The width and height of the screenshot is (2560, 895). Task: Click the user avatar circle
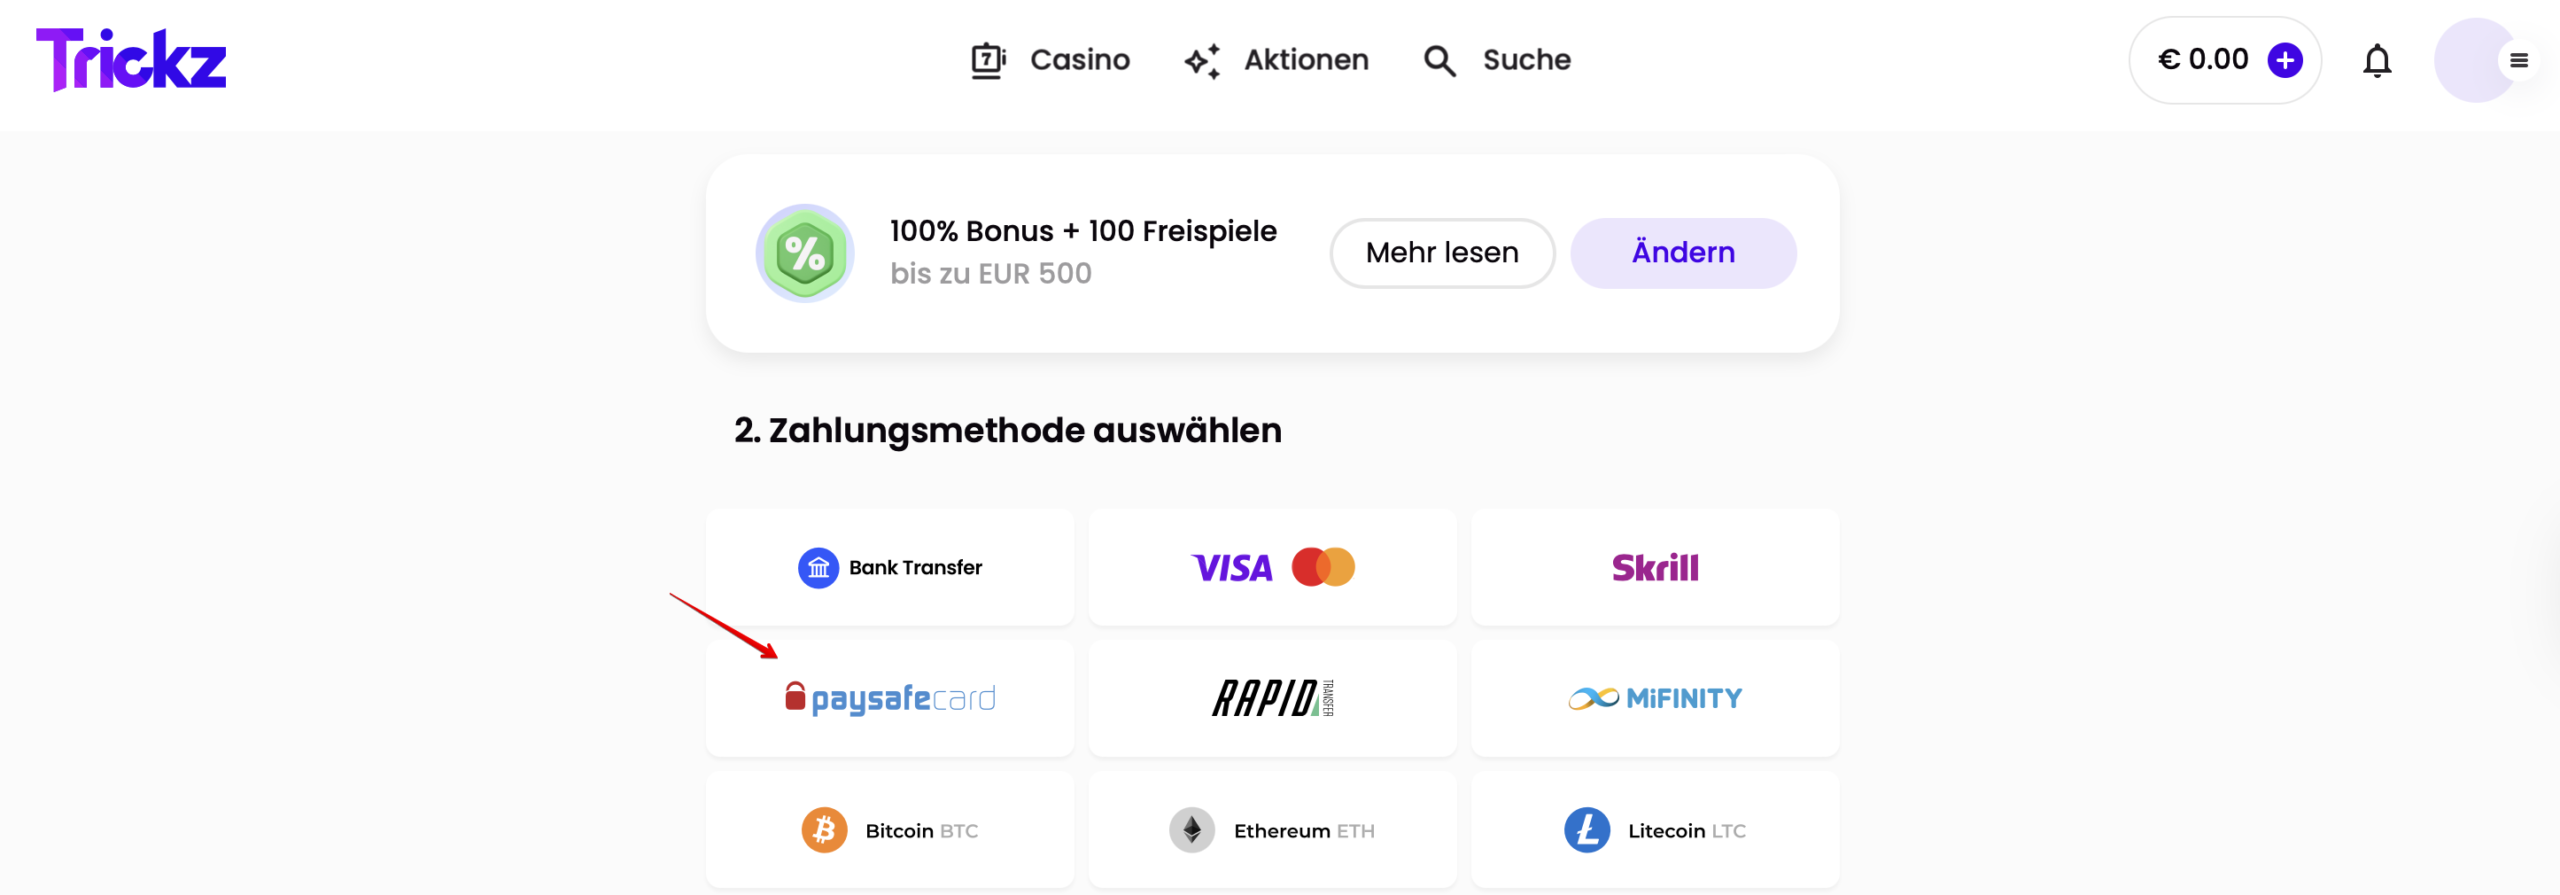pos(2470,61)
